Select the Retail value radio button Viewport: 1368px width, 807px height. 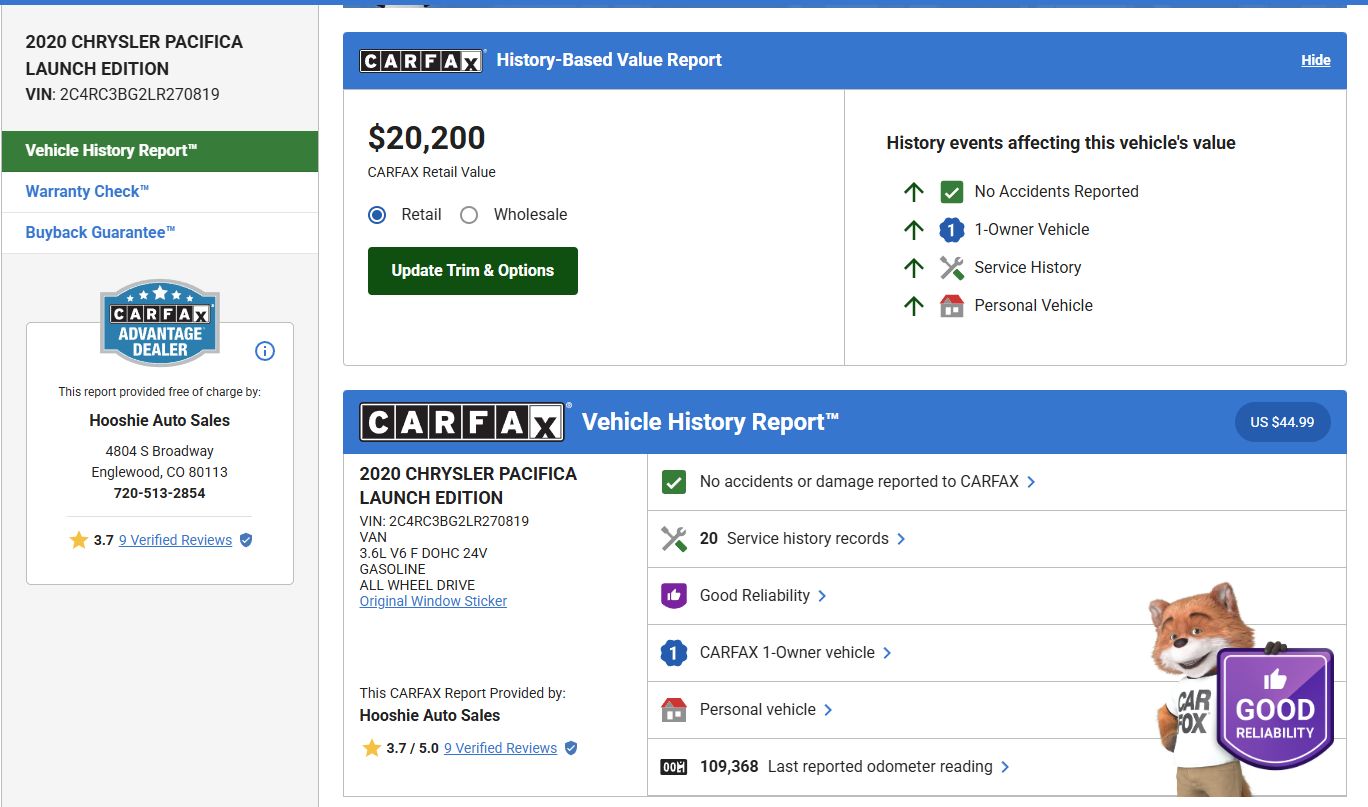tap(377, 215)
